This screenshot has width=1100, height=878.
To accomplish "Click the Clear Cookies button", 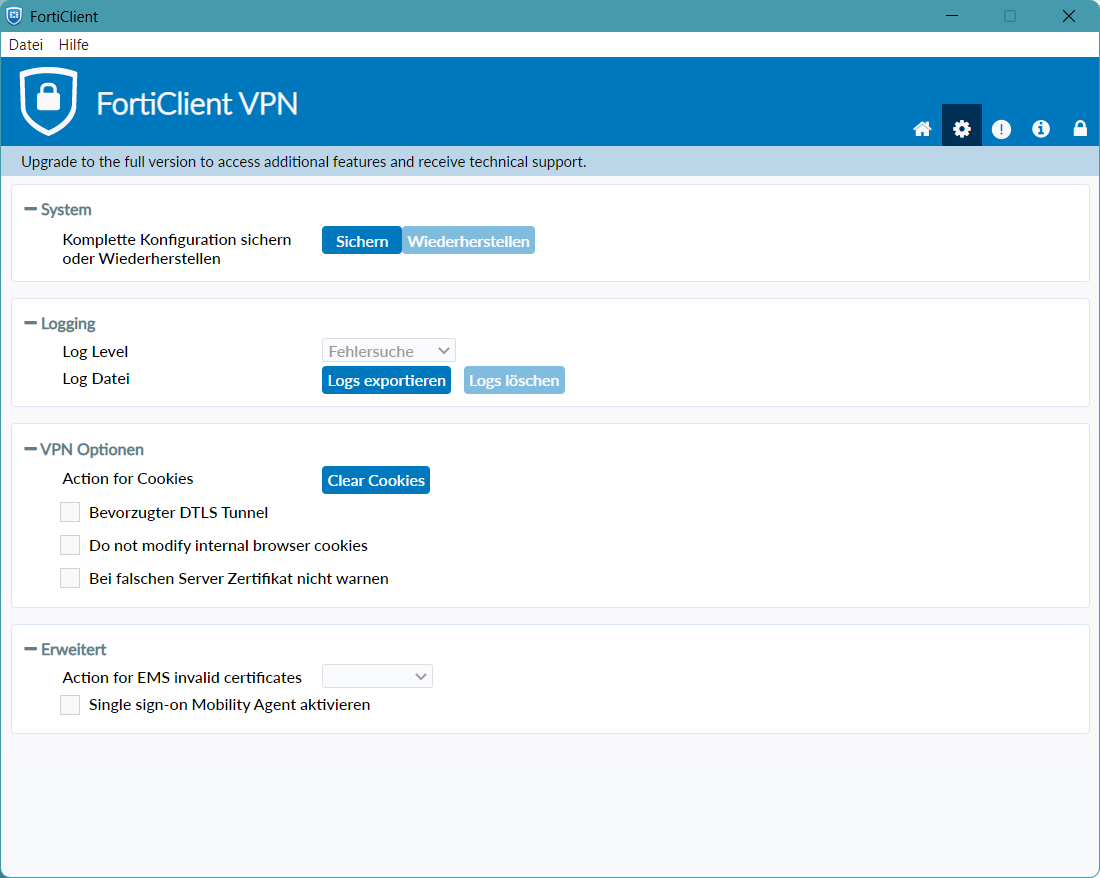I will [x=376, y=481].
